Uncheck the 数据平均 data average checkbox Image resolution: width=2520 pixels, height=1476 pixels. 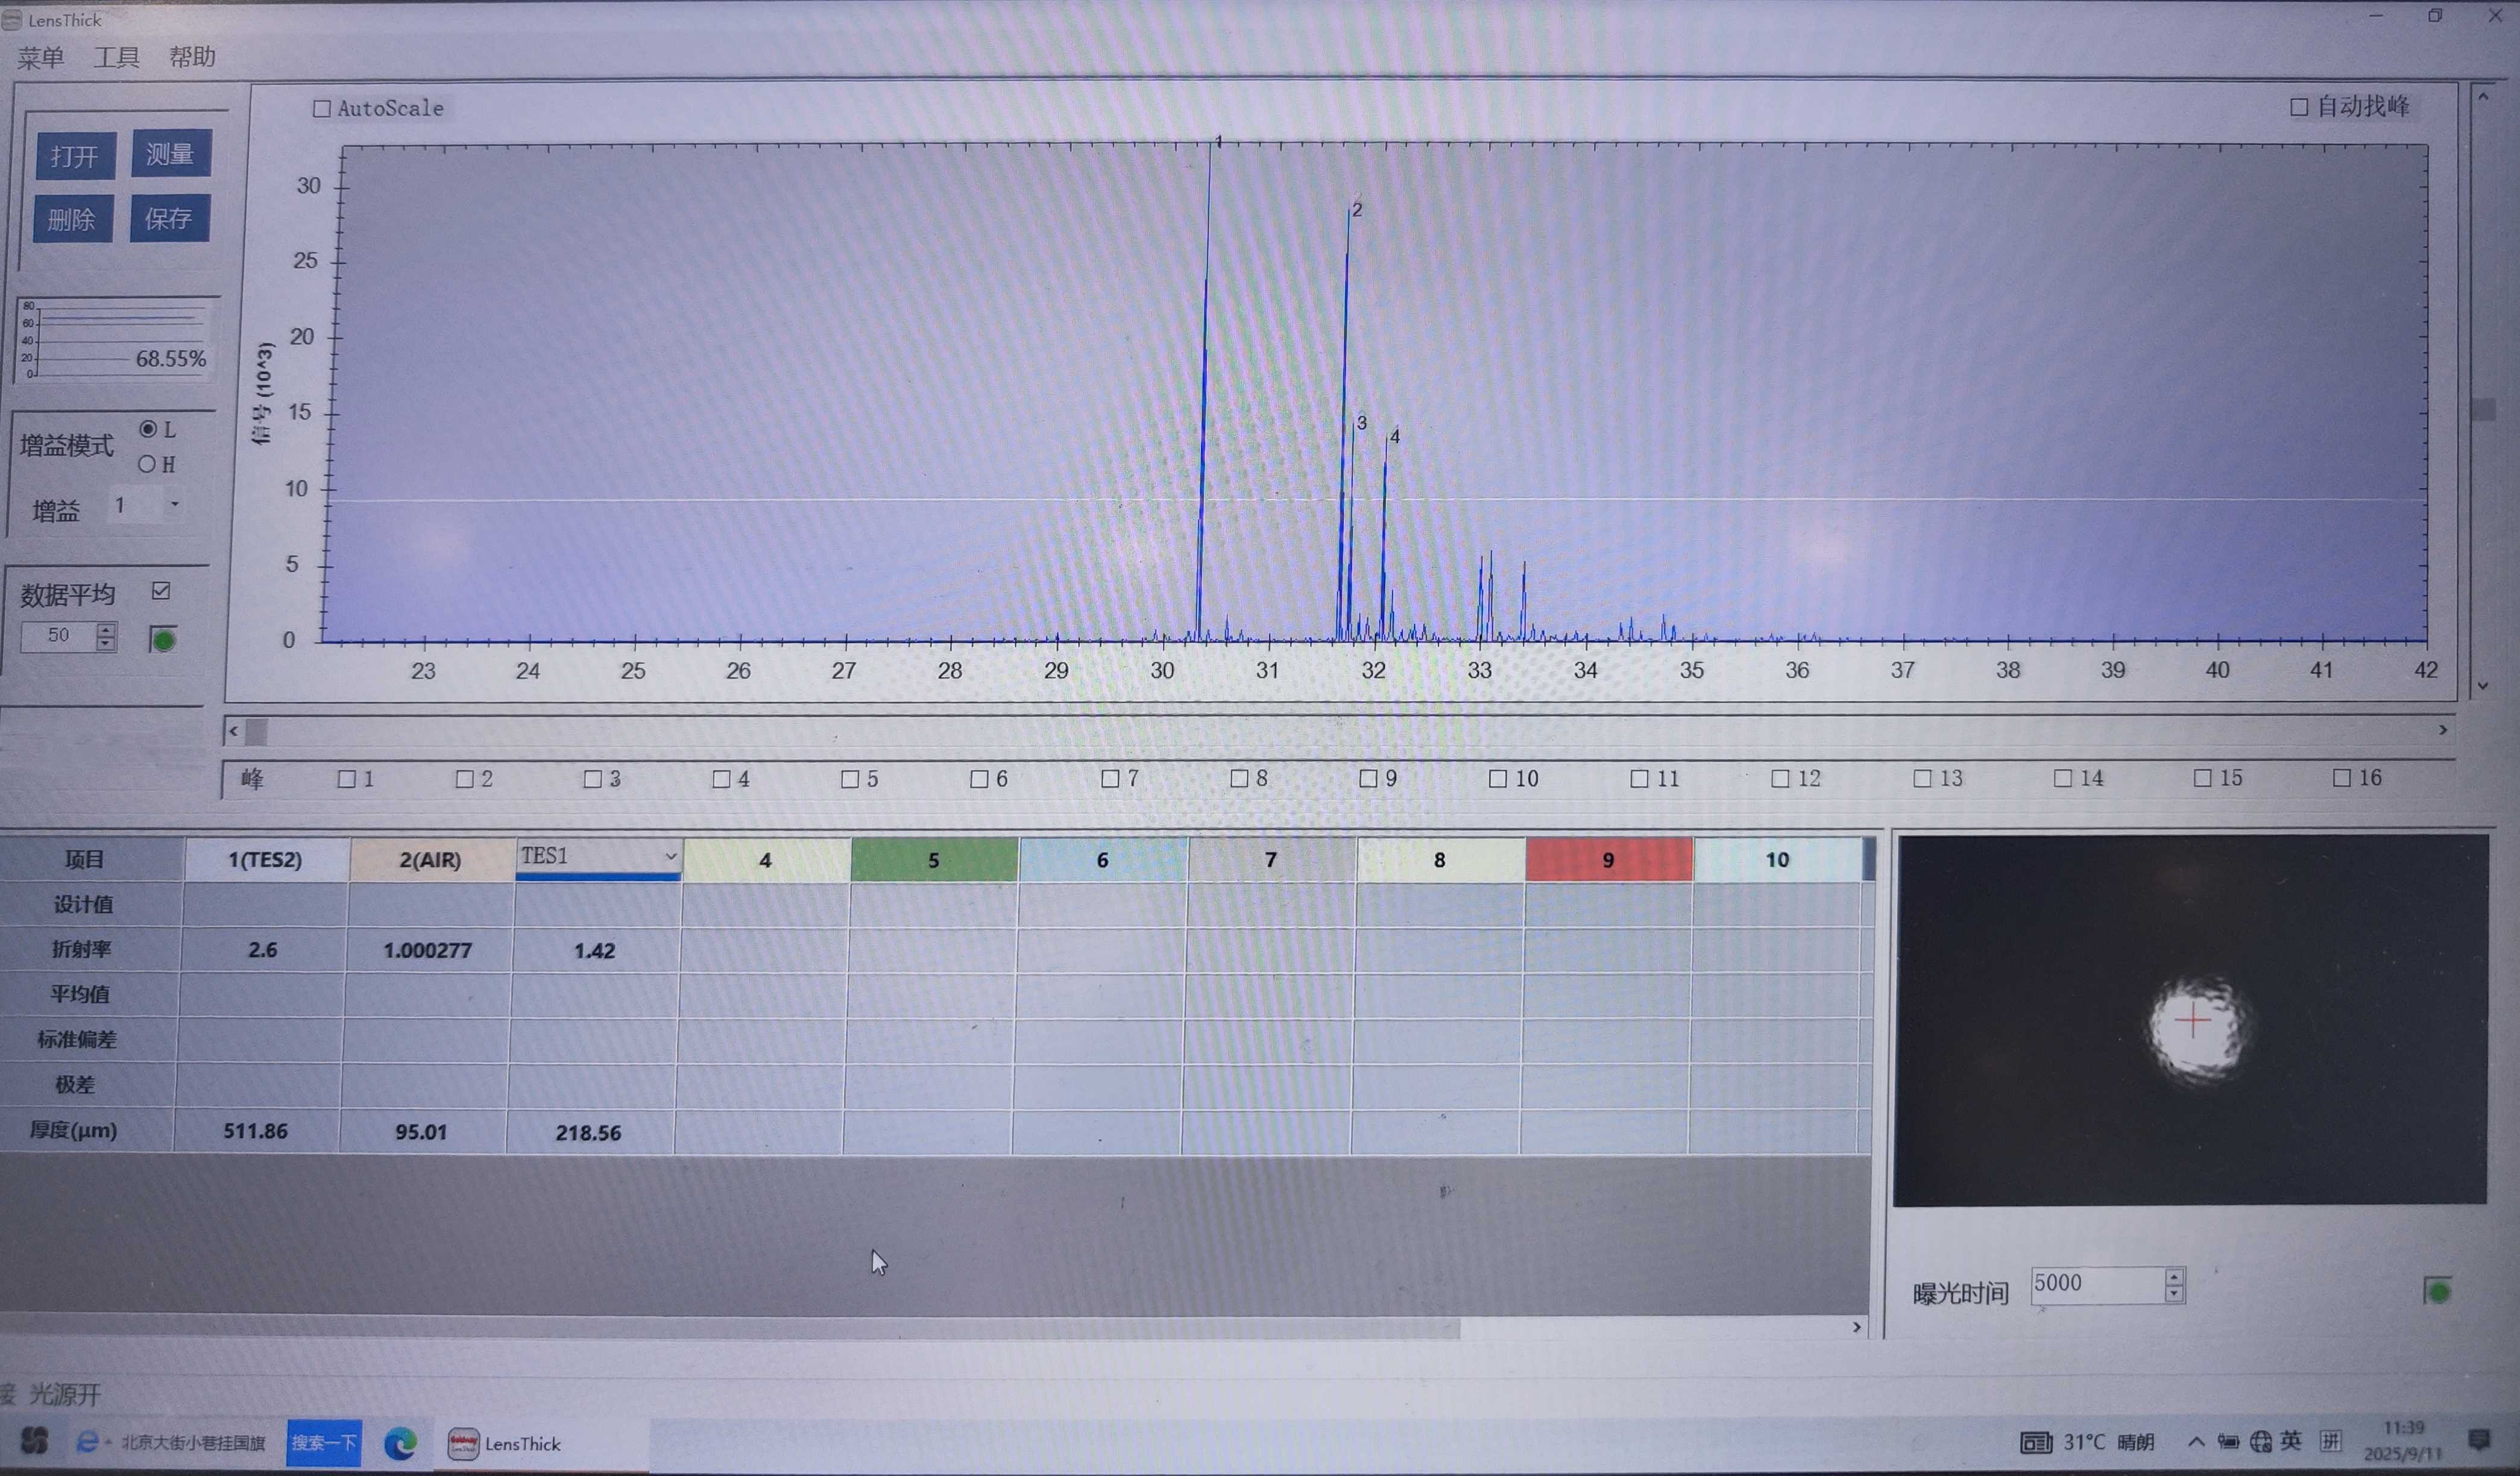tap(161, 591)
